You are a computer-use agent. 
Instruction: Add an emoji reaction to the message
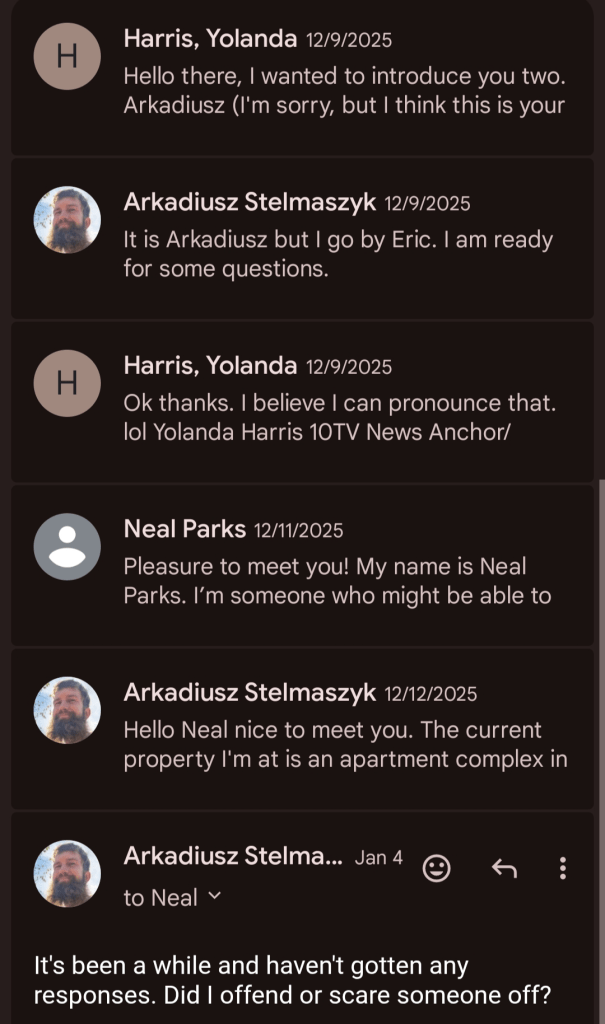[x=437, y=868]
